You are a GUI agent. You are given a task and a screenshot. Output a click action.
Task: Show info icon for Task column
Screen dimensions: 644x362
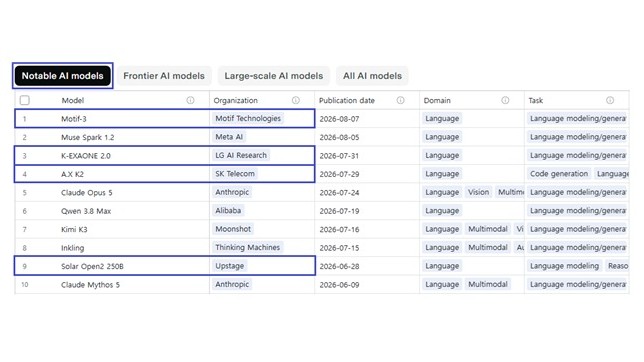[610, 100]
